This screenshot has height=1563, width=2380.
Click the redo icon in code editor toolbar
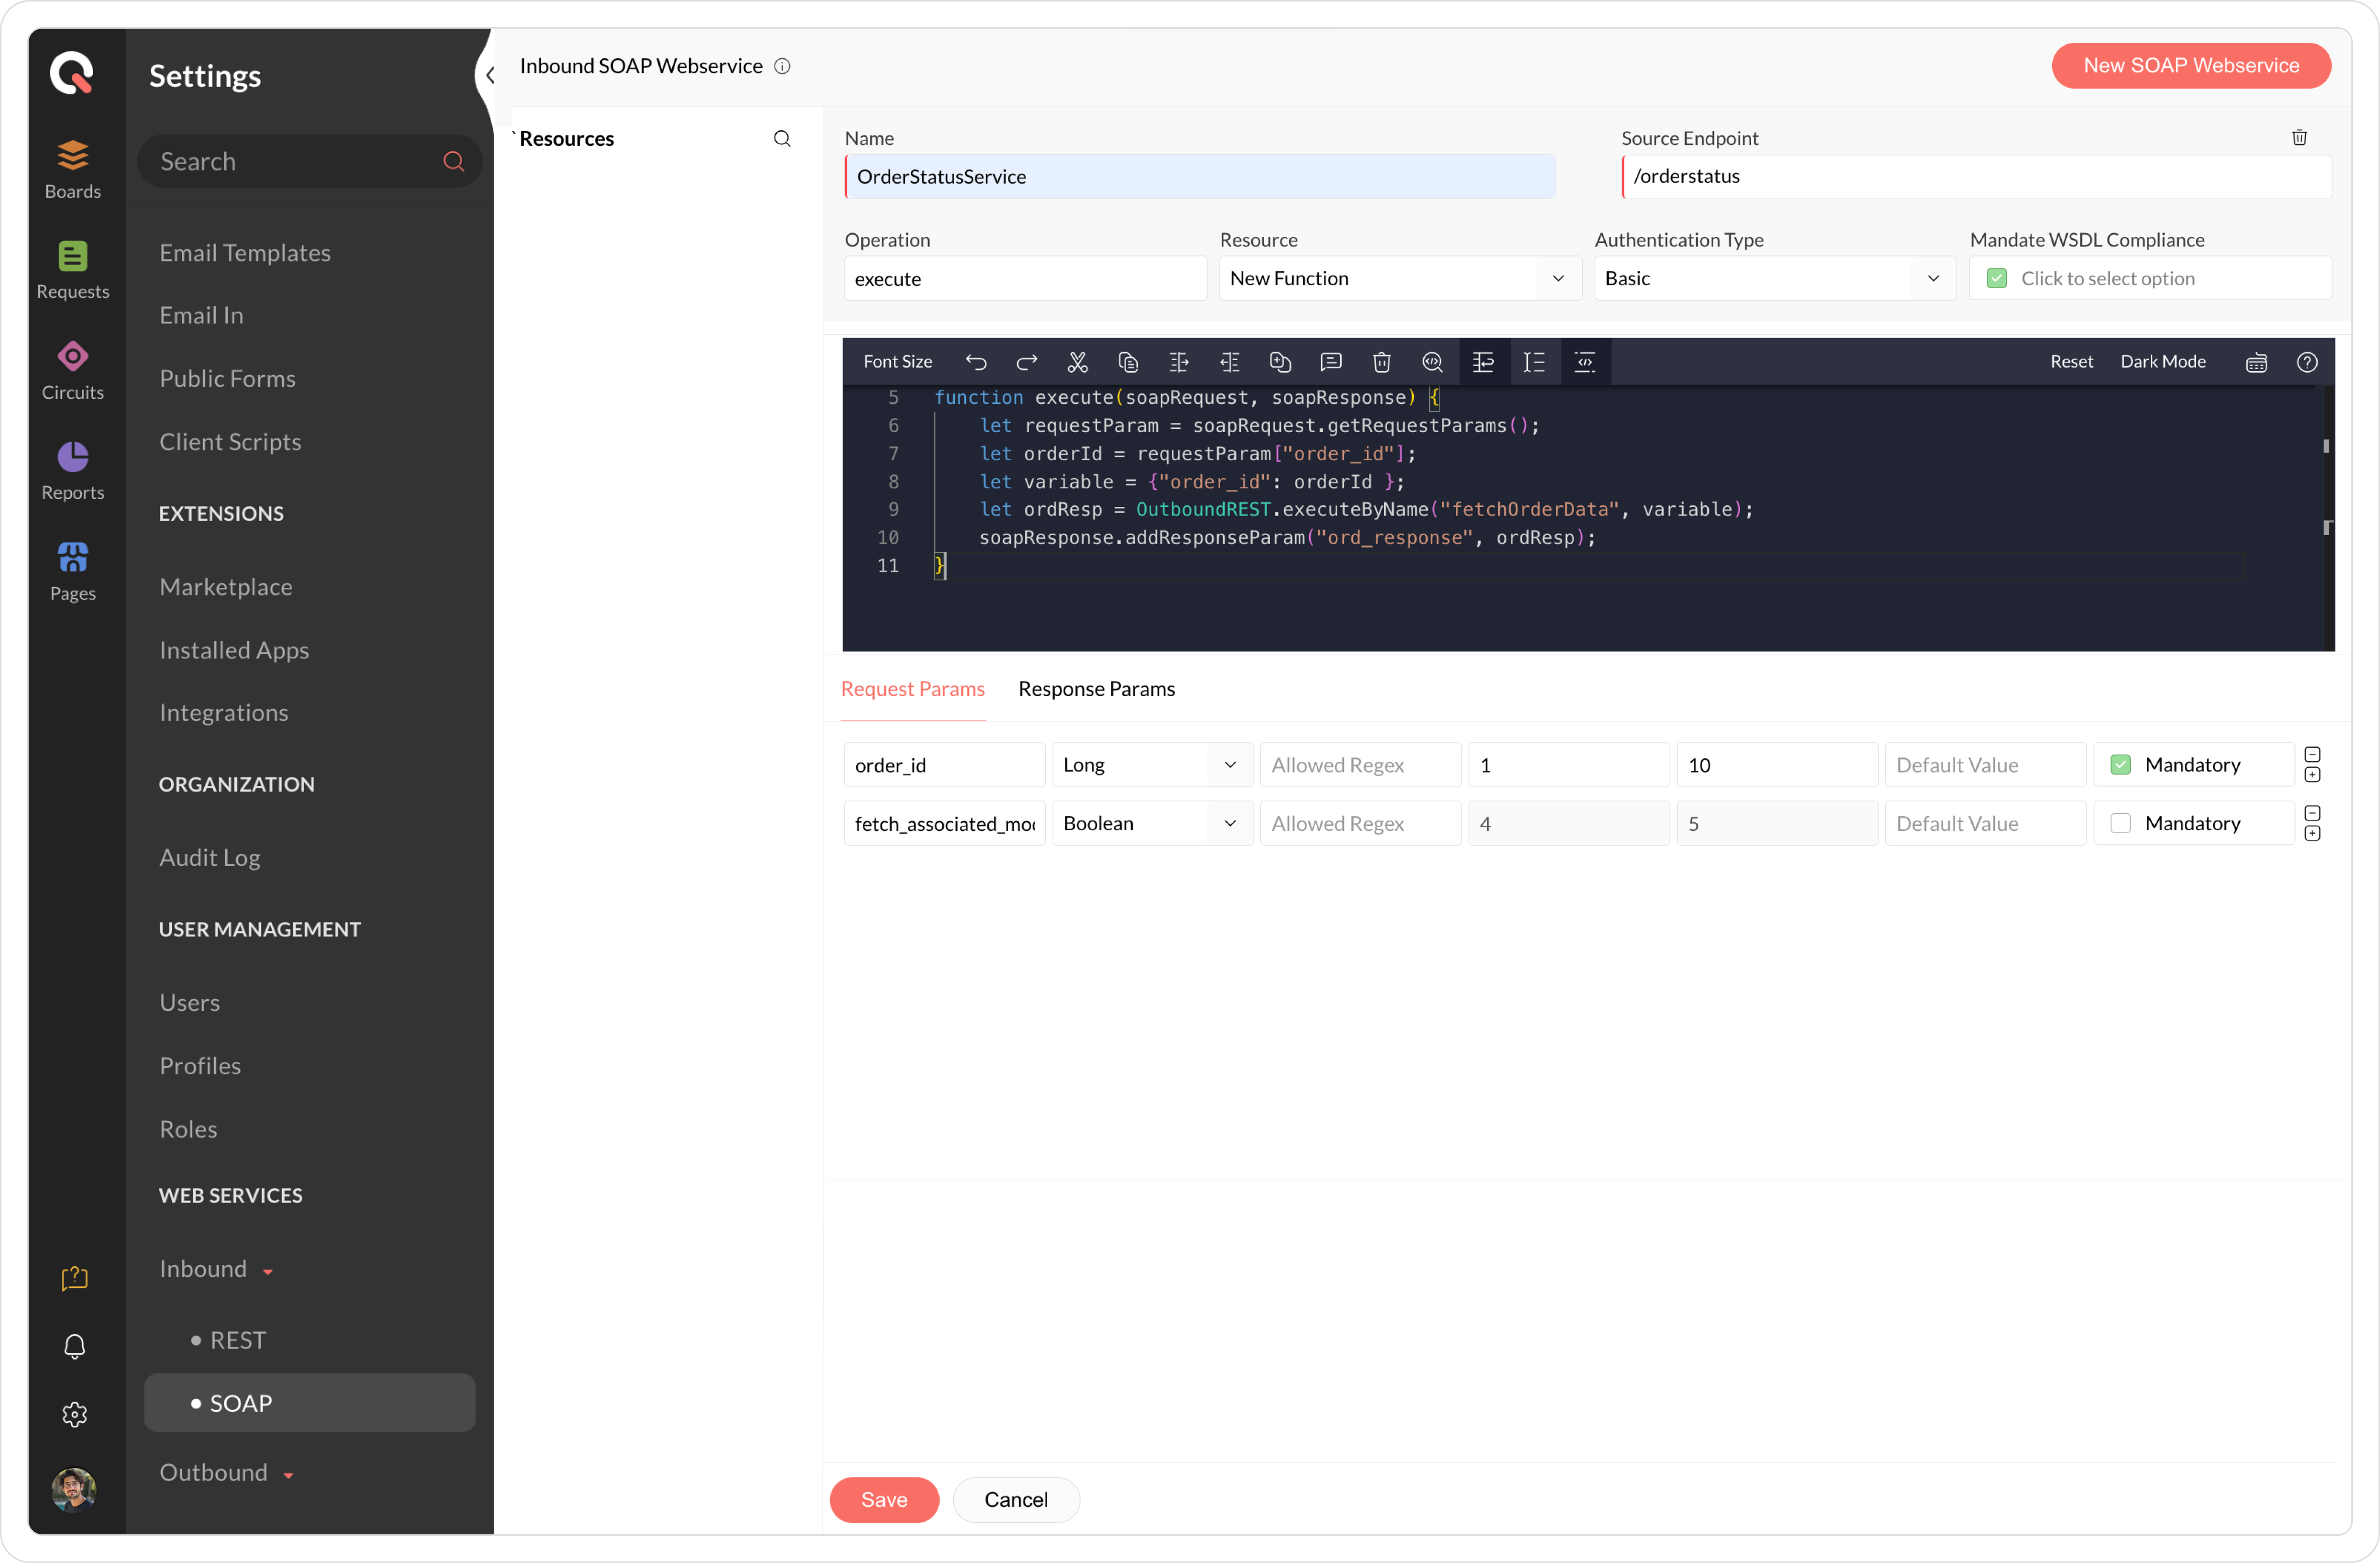pos(1026,362)
